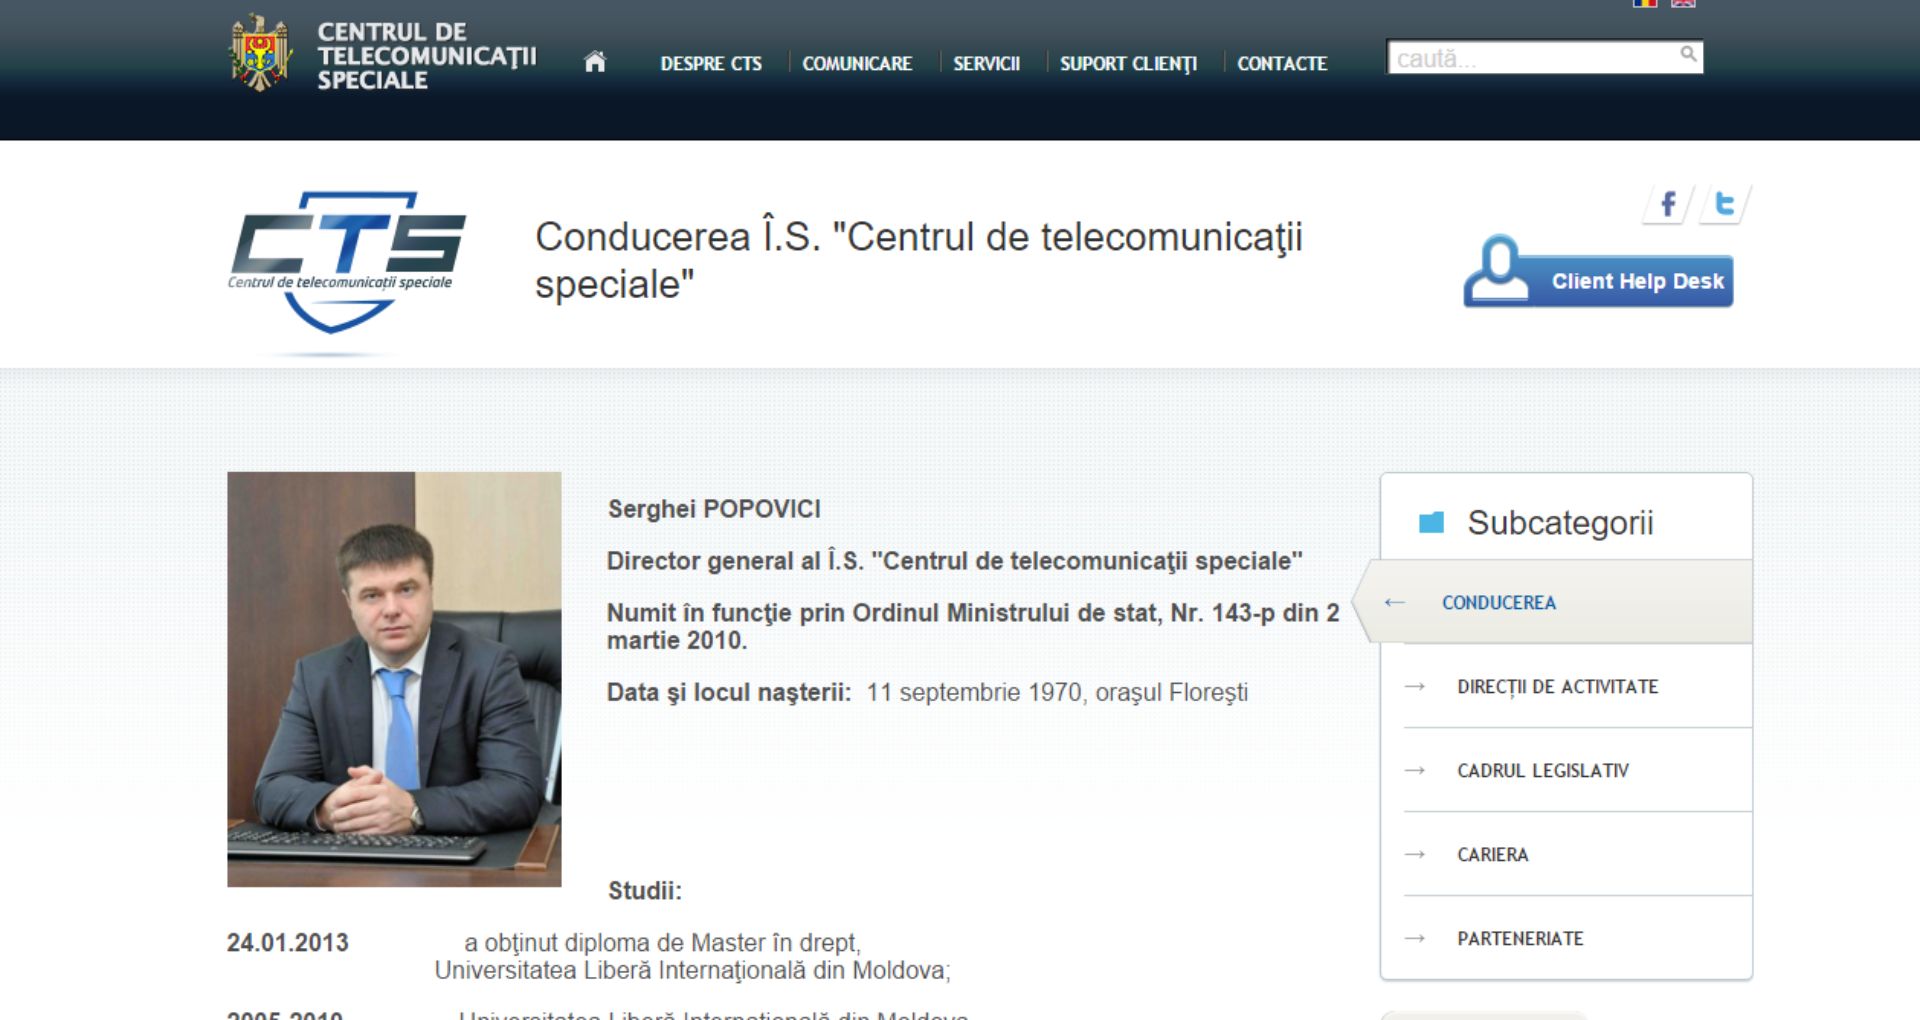Image resolution: width=1920 pixels, height=1020 pixels.
Task: Click the search magnifier icon
Action: pos(1688,55)
